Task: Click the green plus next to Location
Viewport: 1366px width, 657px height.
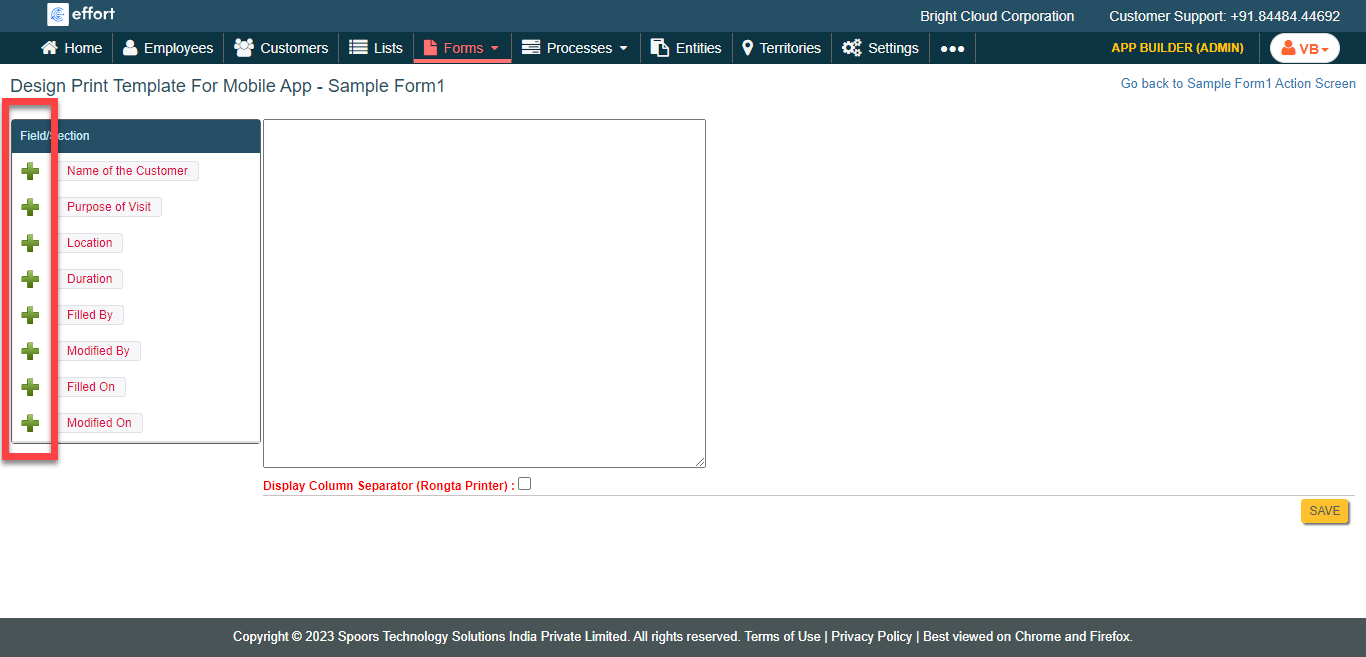Action: (x=30, y=243)
